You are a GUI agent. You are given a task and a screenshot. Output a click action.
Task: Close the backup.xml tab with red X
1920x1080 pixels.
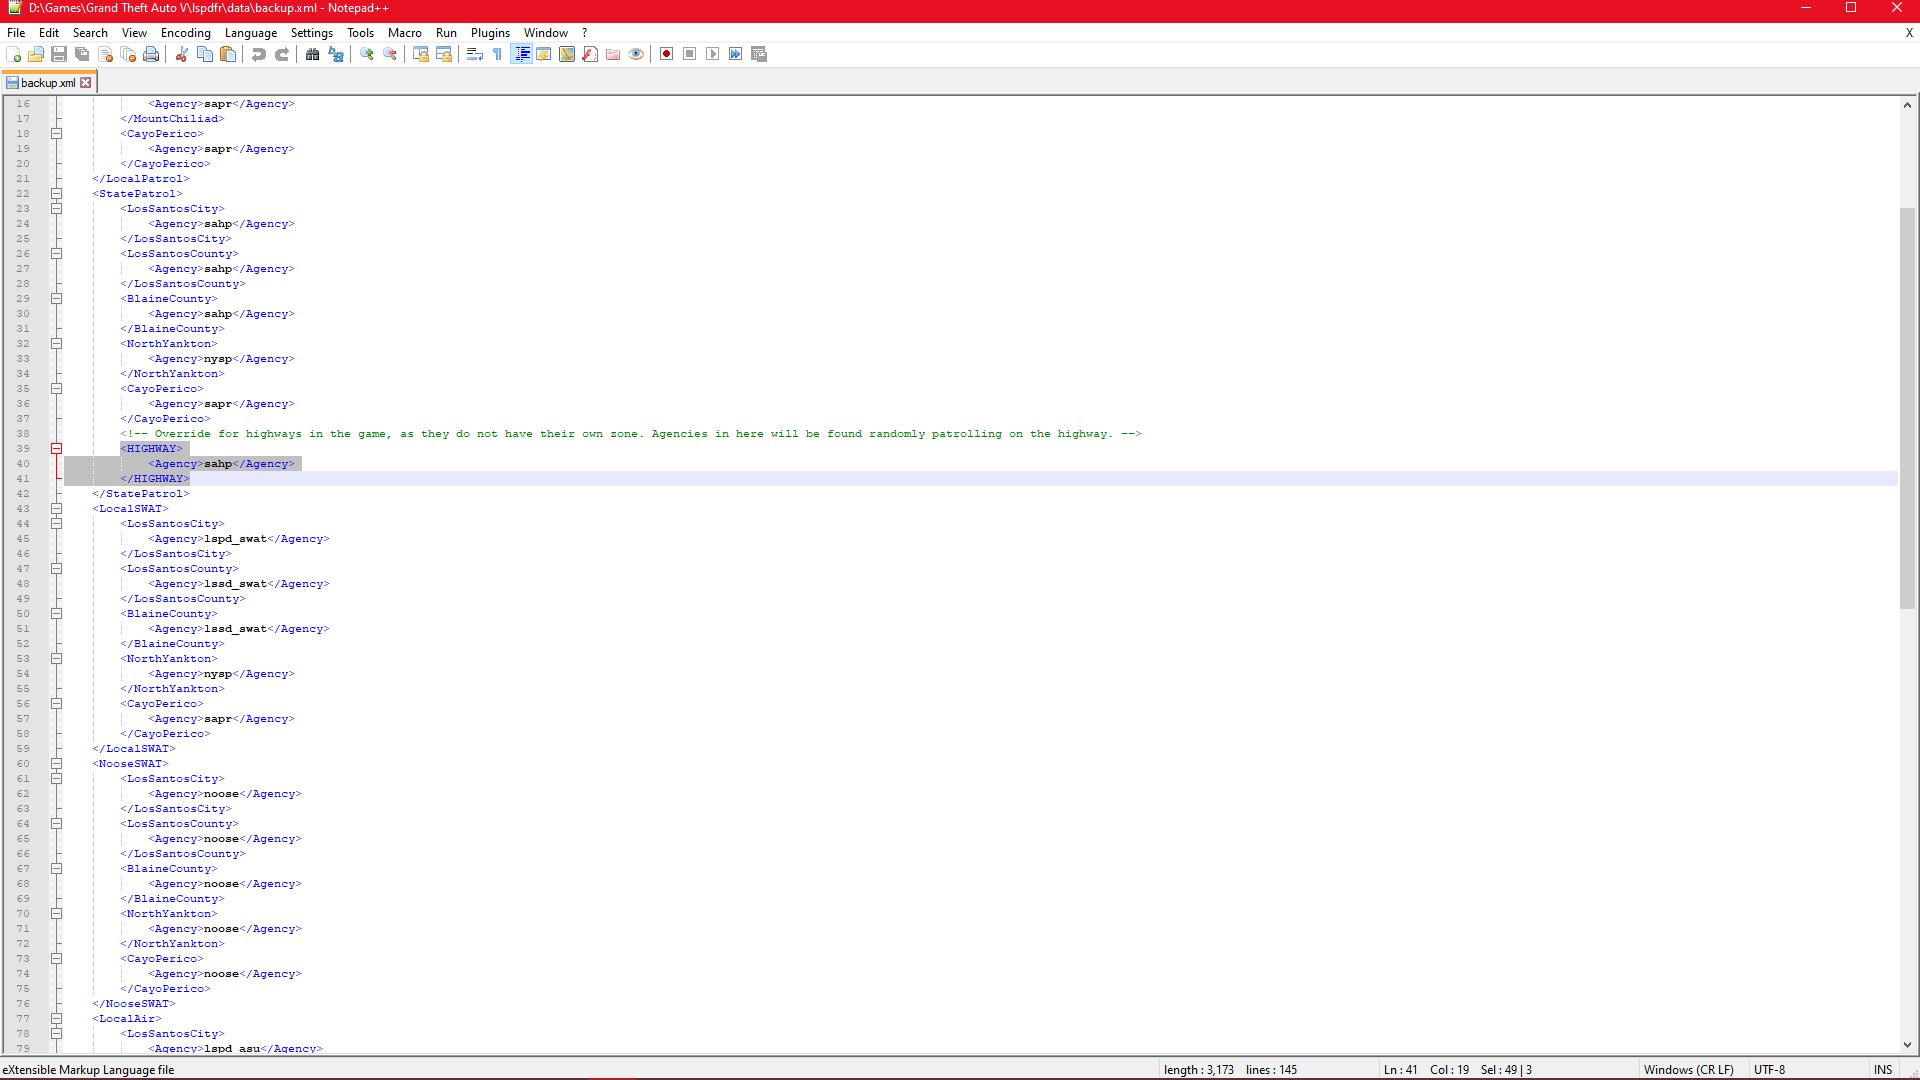(86, 83)
